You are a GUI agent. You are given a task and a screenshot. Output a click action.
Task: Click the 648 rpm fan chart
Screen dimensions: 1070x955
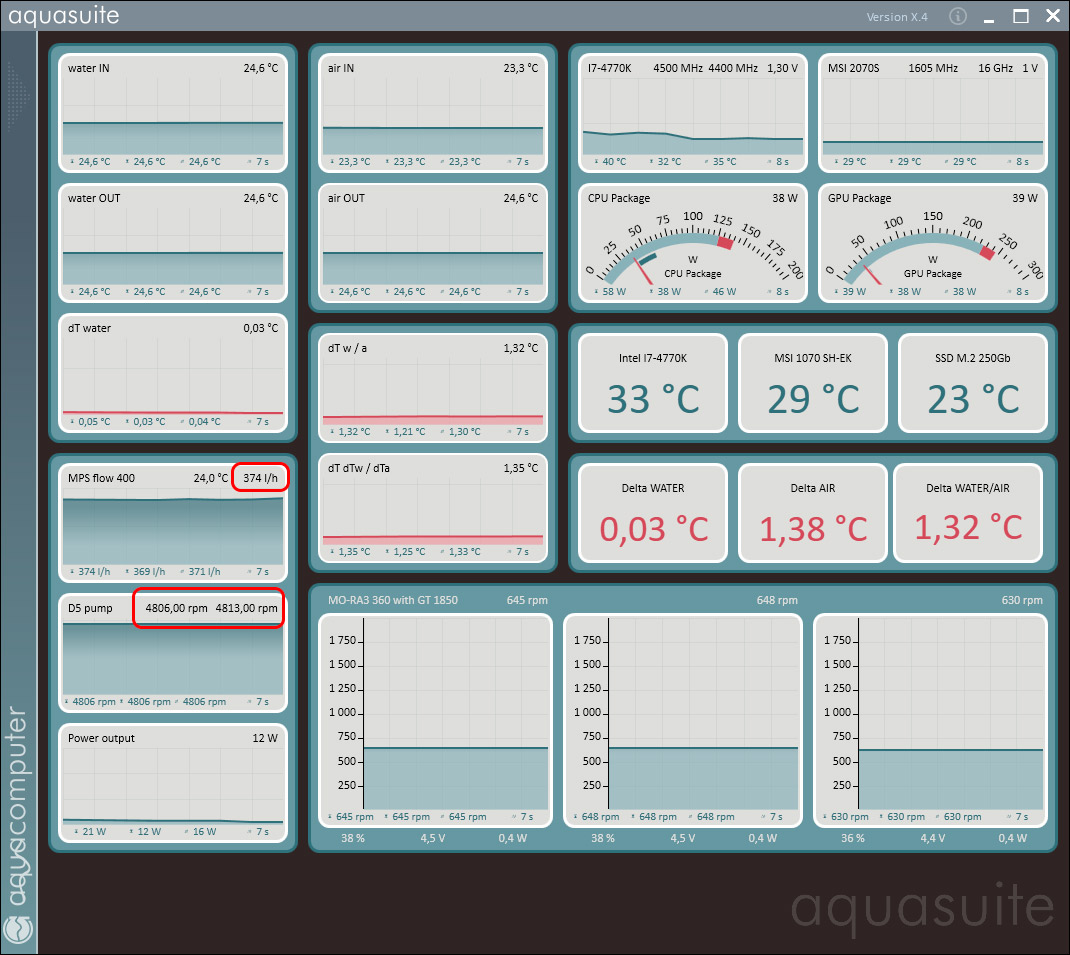(x=682, y=719)
